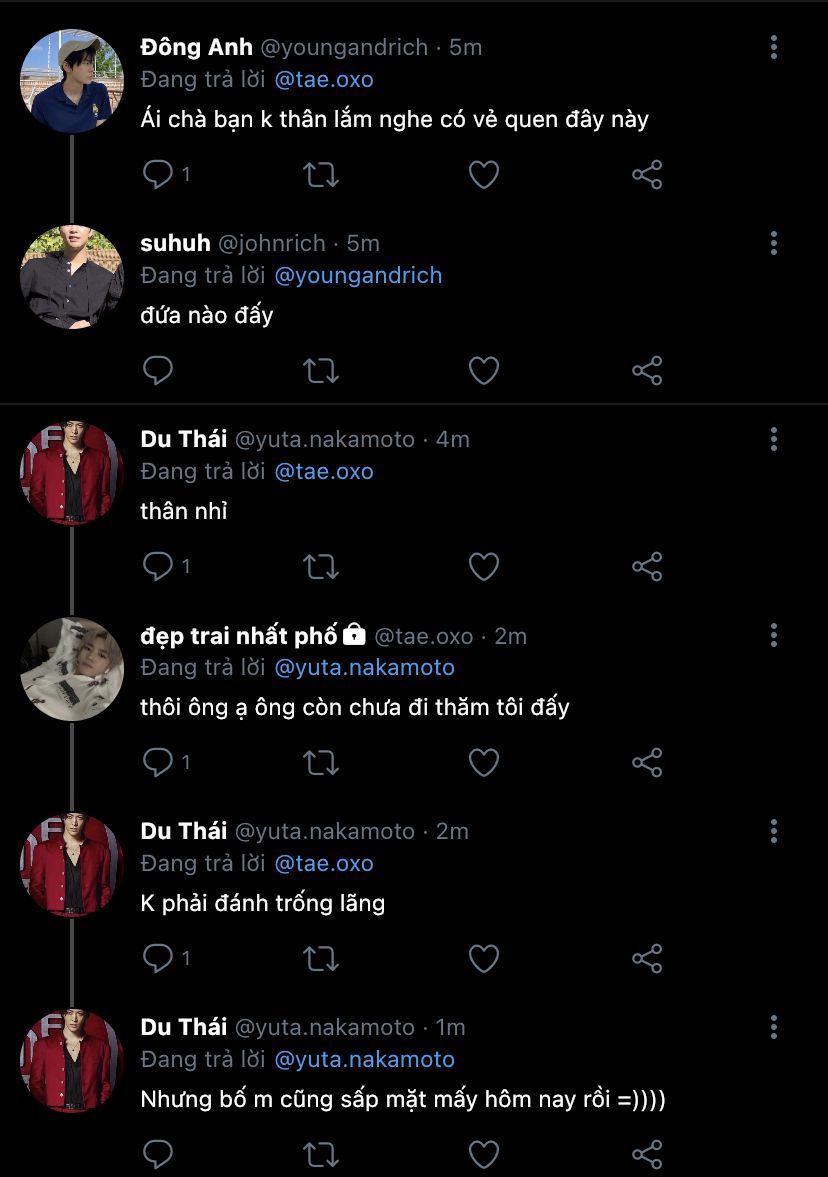Reply to the 'thân nhỉ' tweet
This screenshot has width=828, height=1177.
pos(158,567)
